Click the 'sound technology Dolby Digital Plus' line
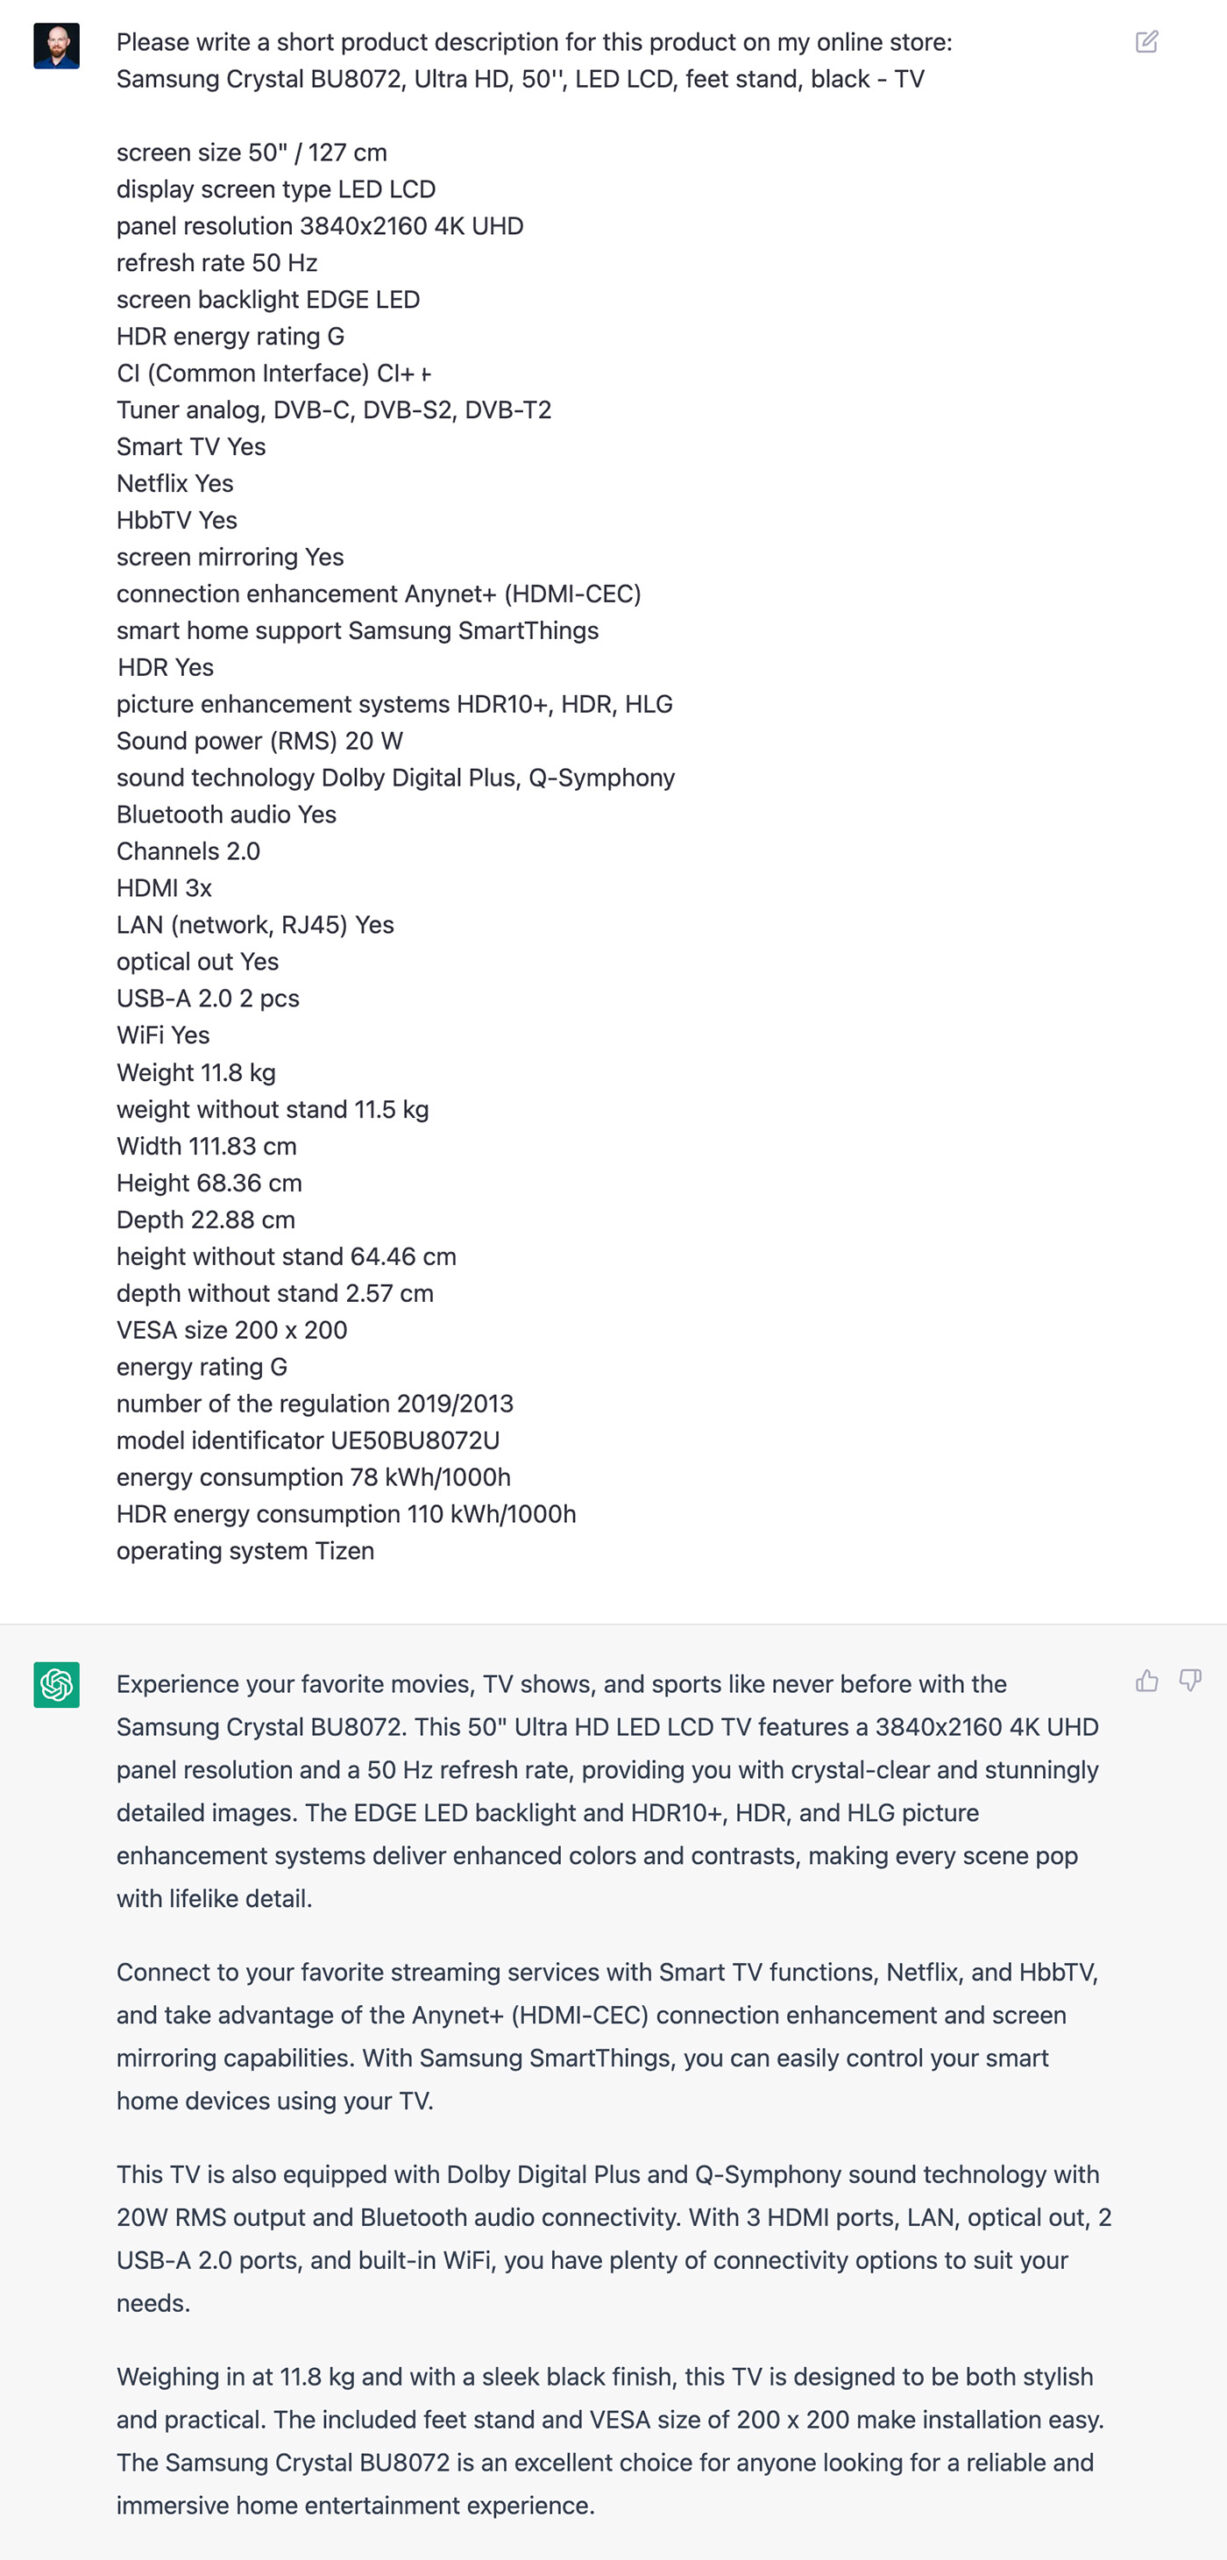Viewport: 1227px width, 2560px height. [x=395, y=778]
